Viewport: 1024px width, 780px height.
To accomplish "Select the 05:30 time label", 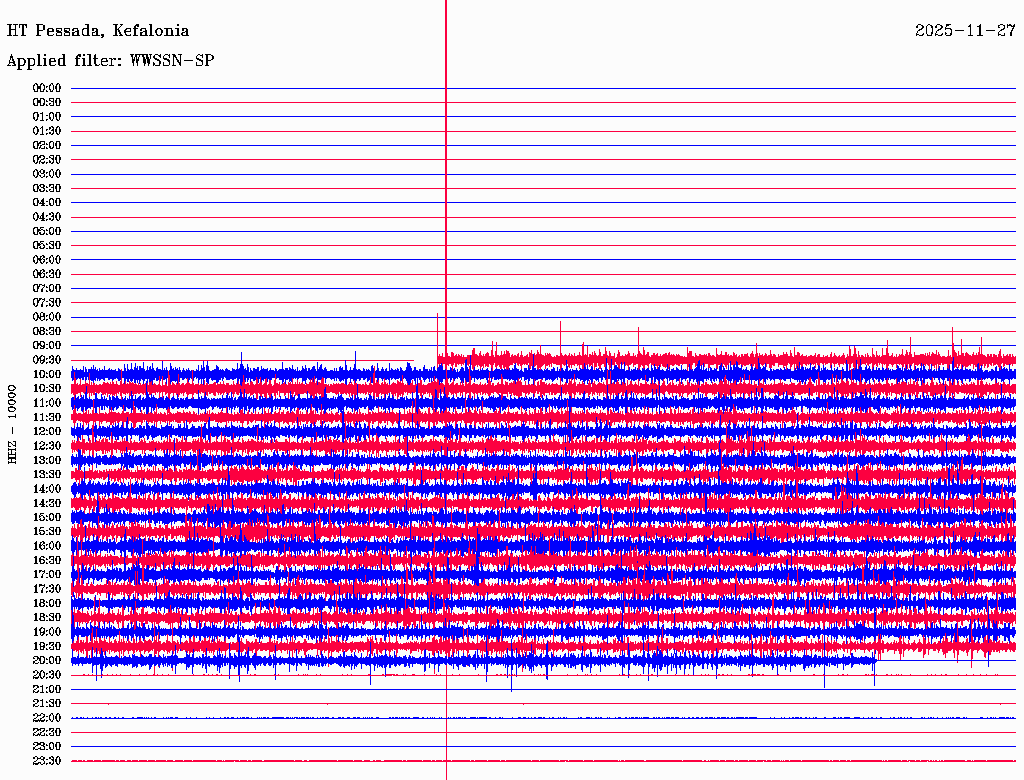I will click(47, 246).
